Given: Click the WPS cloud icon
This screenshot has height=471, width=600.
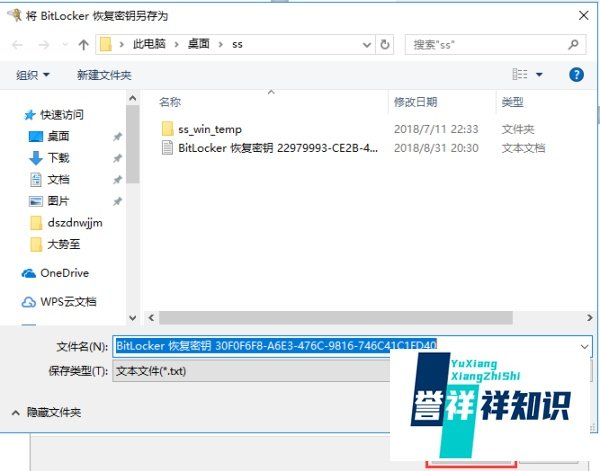Looking at the screenshot, I should 29,302.
